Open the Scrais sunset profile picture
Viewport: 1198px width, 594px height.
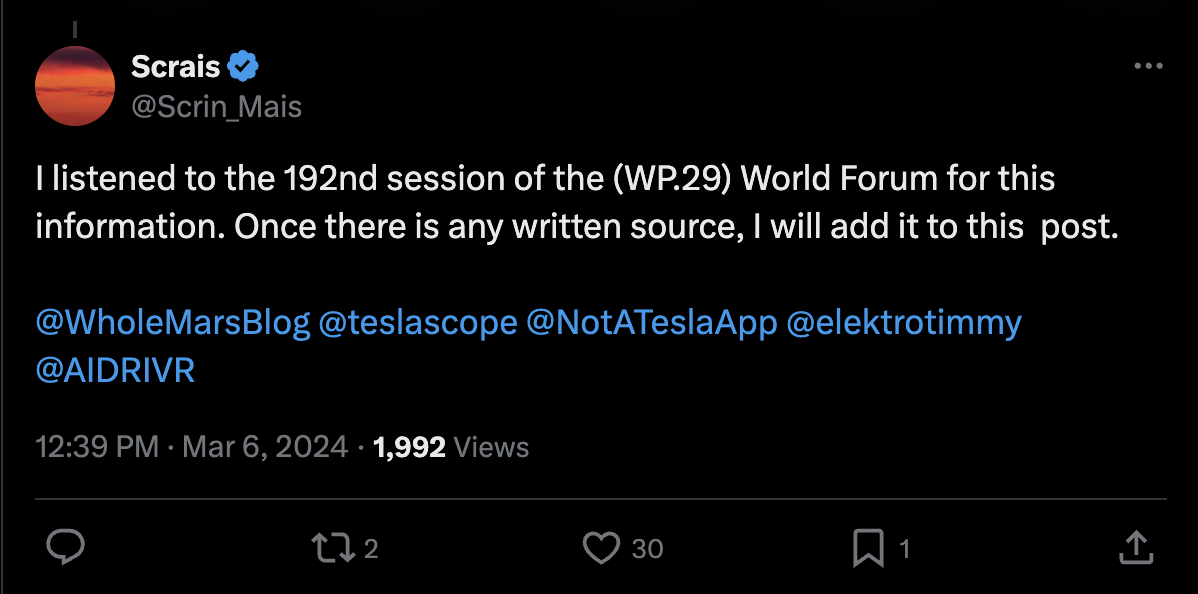coord(75,86)
